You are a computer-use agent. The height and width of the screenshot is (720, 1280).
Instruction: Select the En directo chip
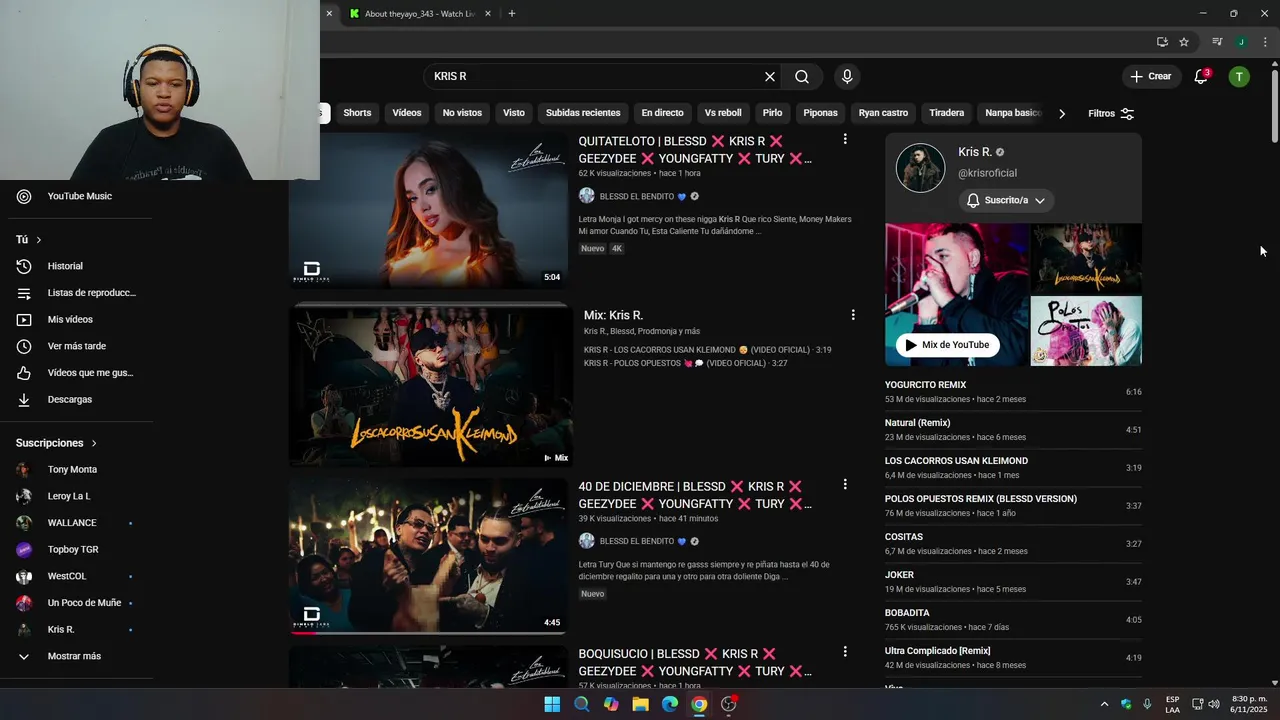click(662, 113)
